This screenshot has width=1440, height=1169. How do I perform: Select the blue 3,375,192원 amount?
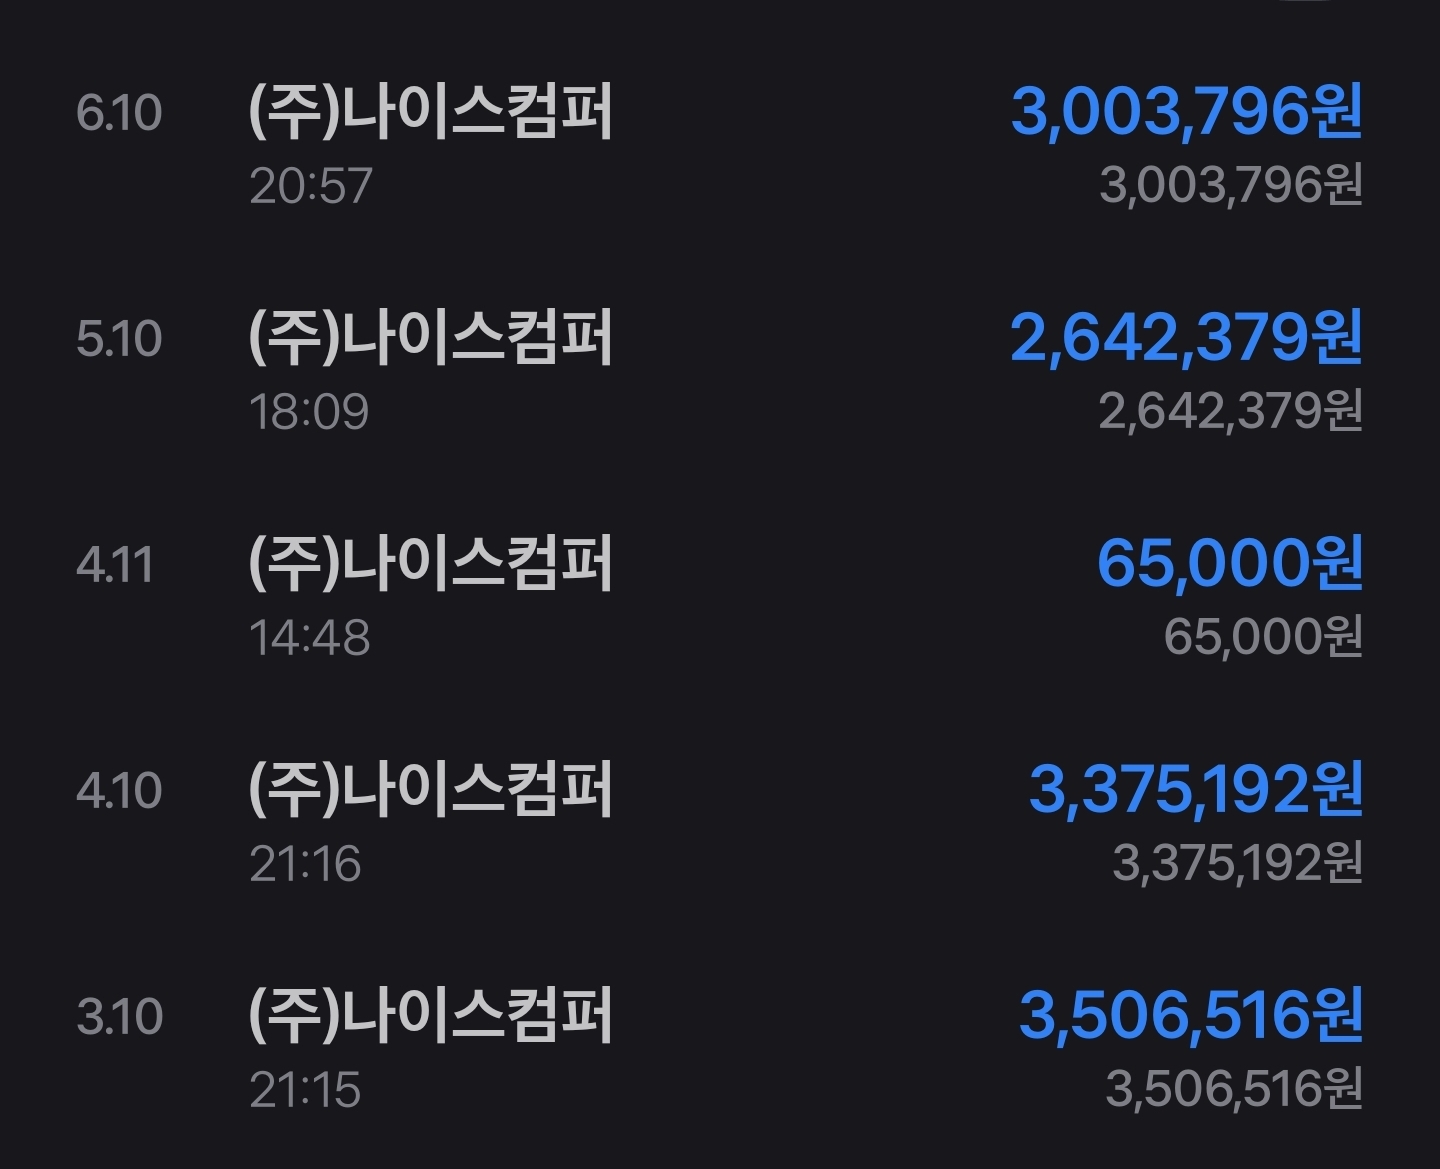tap(1196, 789)
